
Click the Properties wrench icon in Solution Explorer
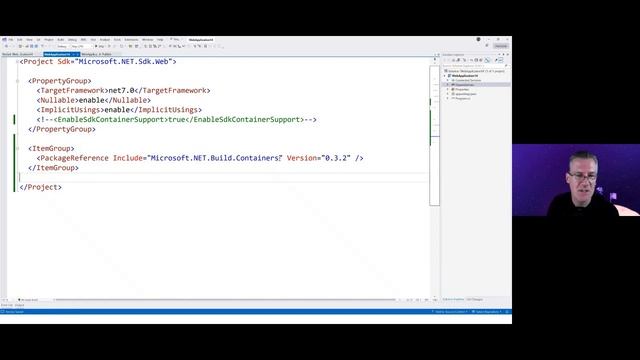[x=496, y=60]
